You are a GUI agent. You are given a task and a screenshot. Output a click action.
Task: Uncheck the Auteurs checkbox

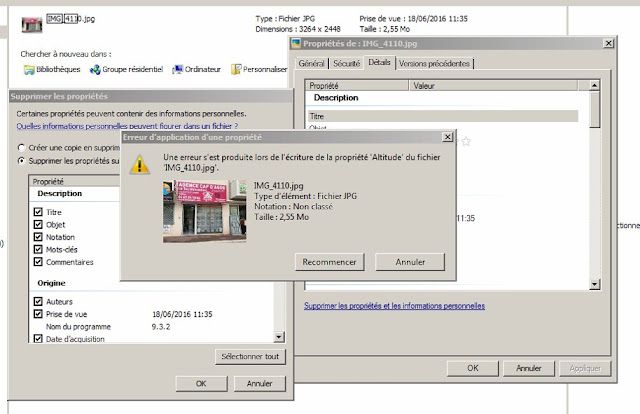[38, 301]
